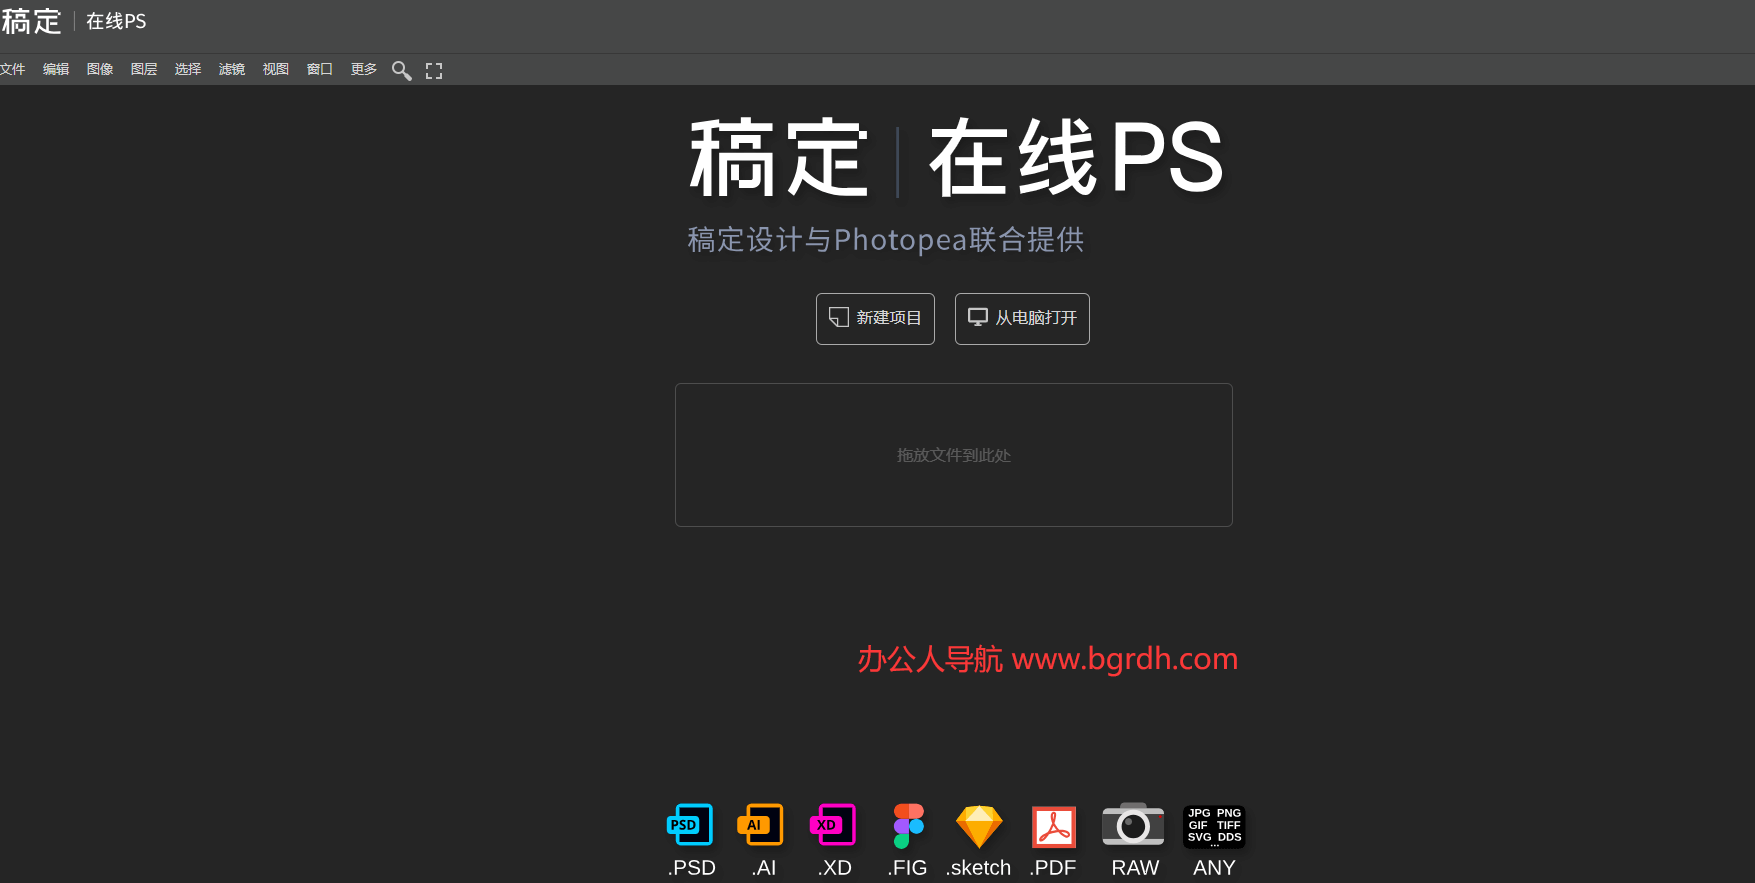Click the PSD format icon

pyautogui.click(x=690, y=825)
